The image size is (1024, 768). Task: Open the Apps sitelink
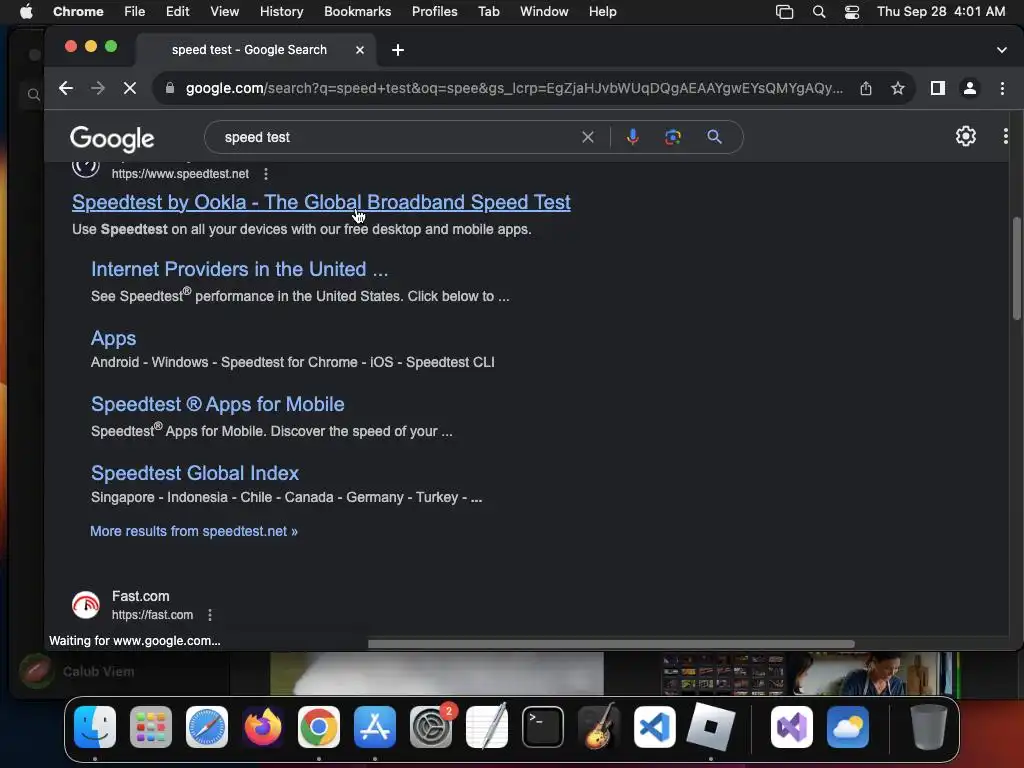pos(114,338)
